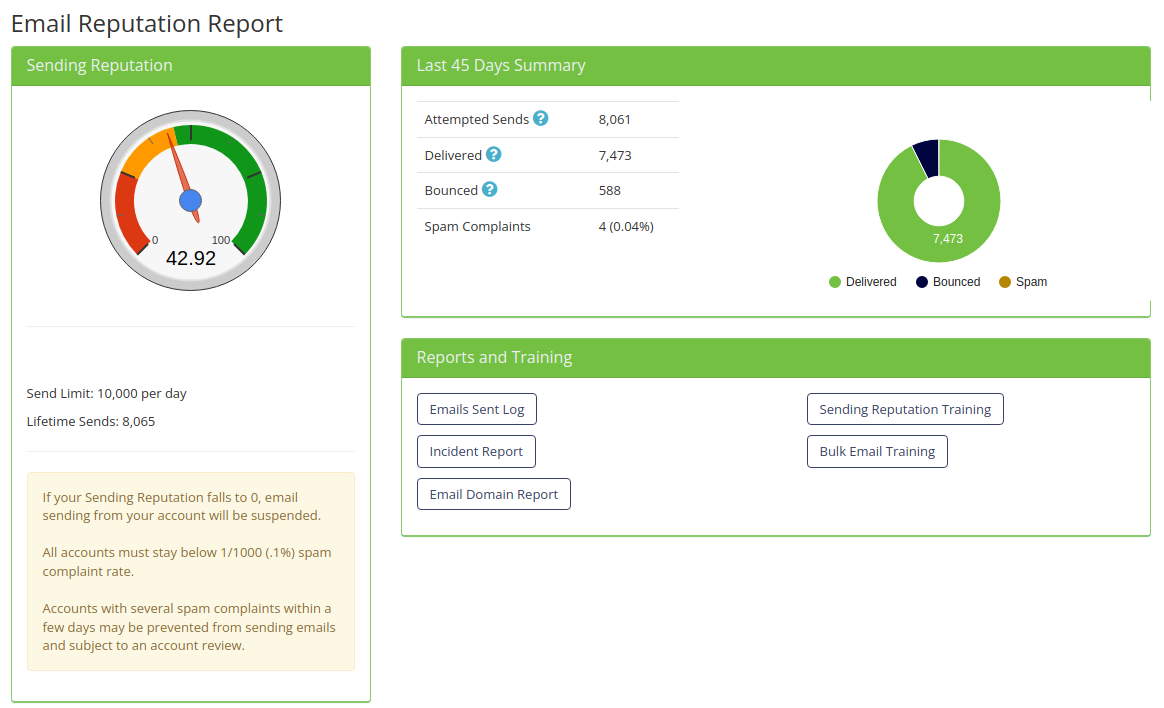Viewport: 1164px width, 708px height.
Task: Click the Spam Complaints label
Action: [x=477, y=226]
